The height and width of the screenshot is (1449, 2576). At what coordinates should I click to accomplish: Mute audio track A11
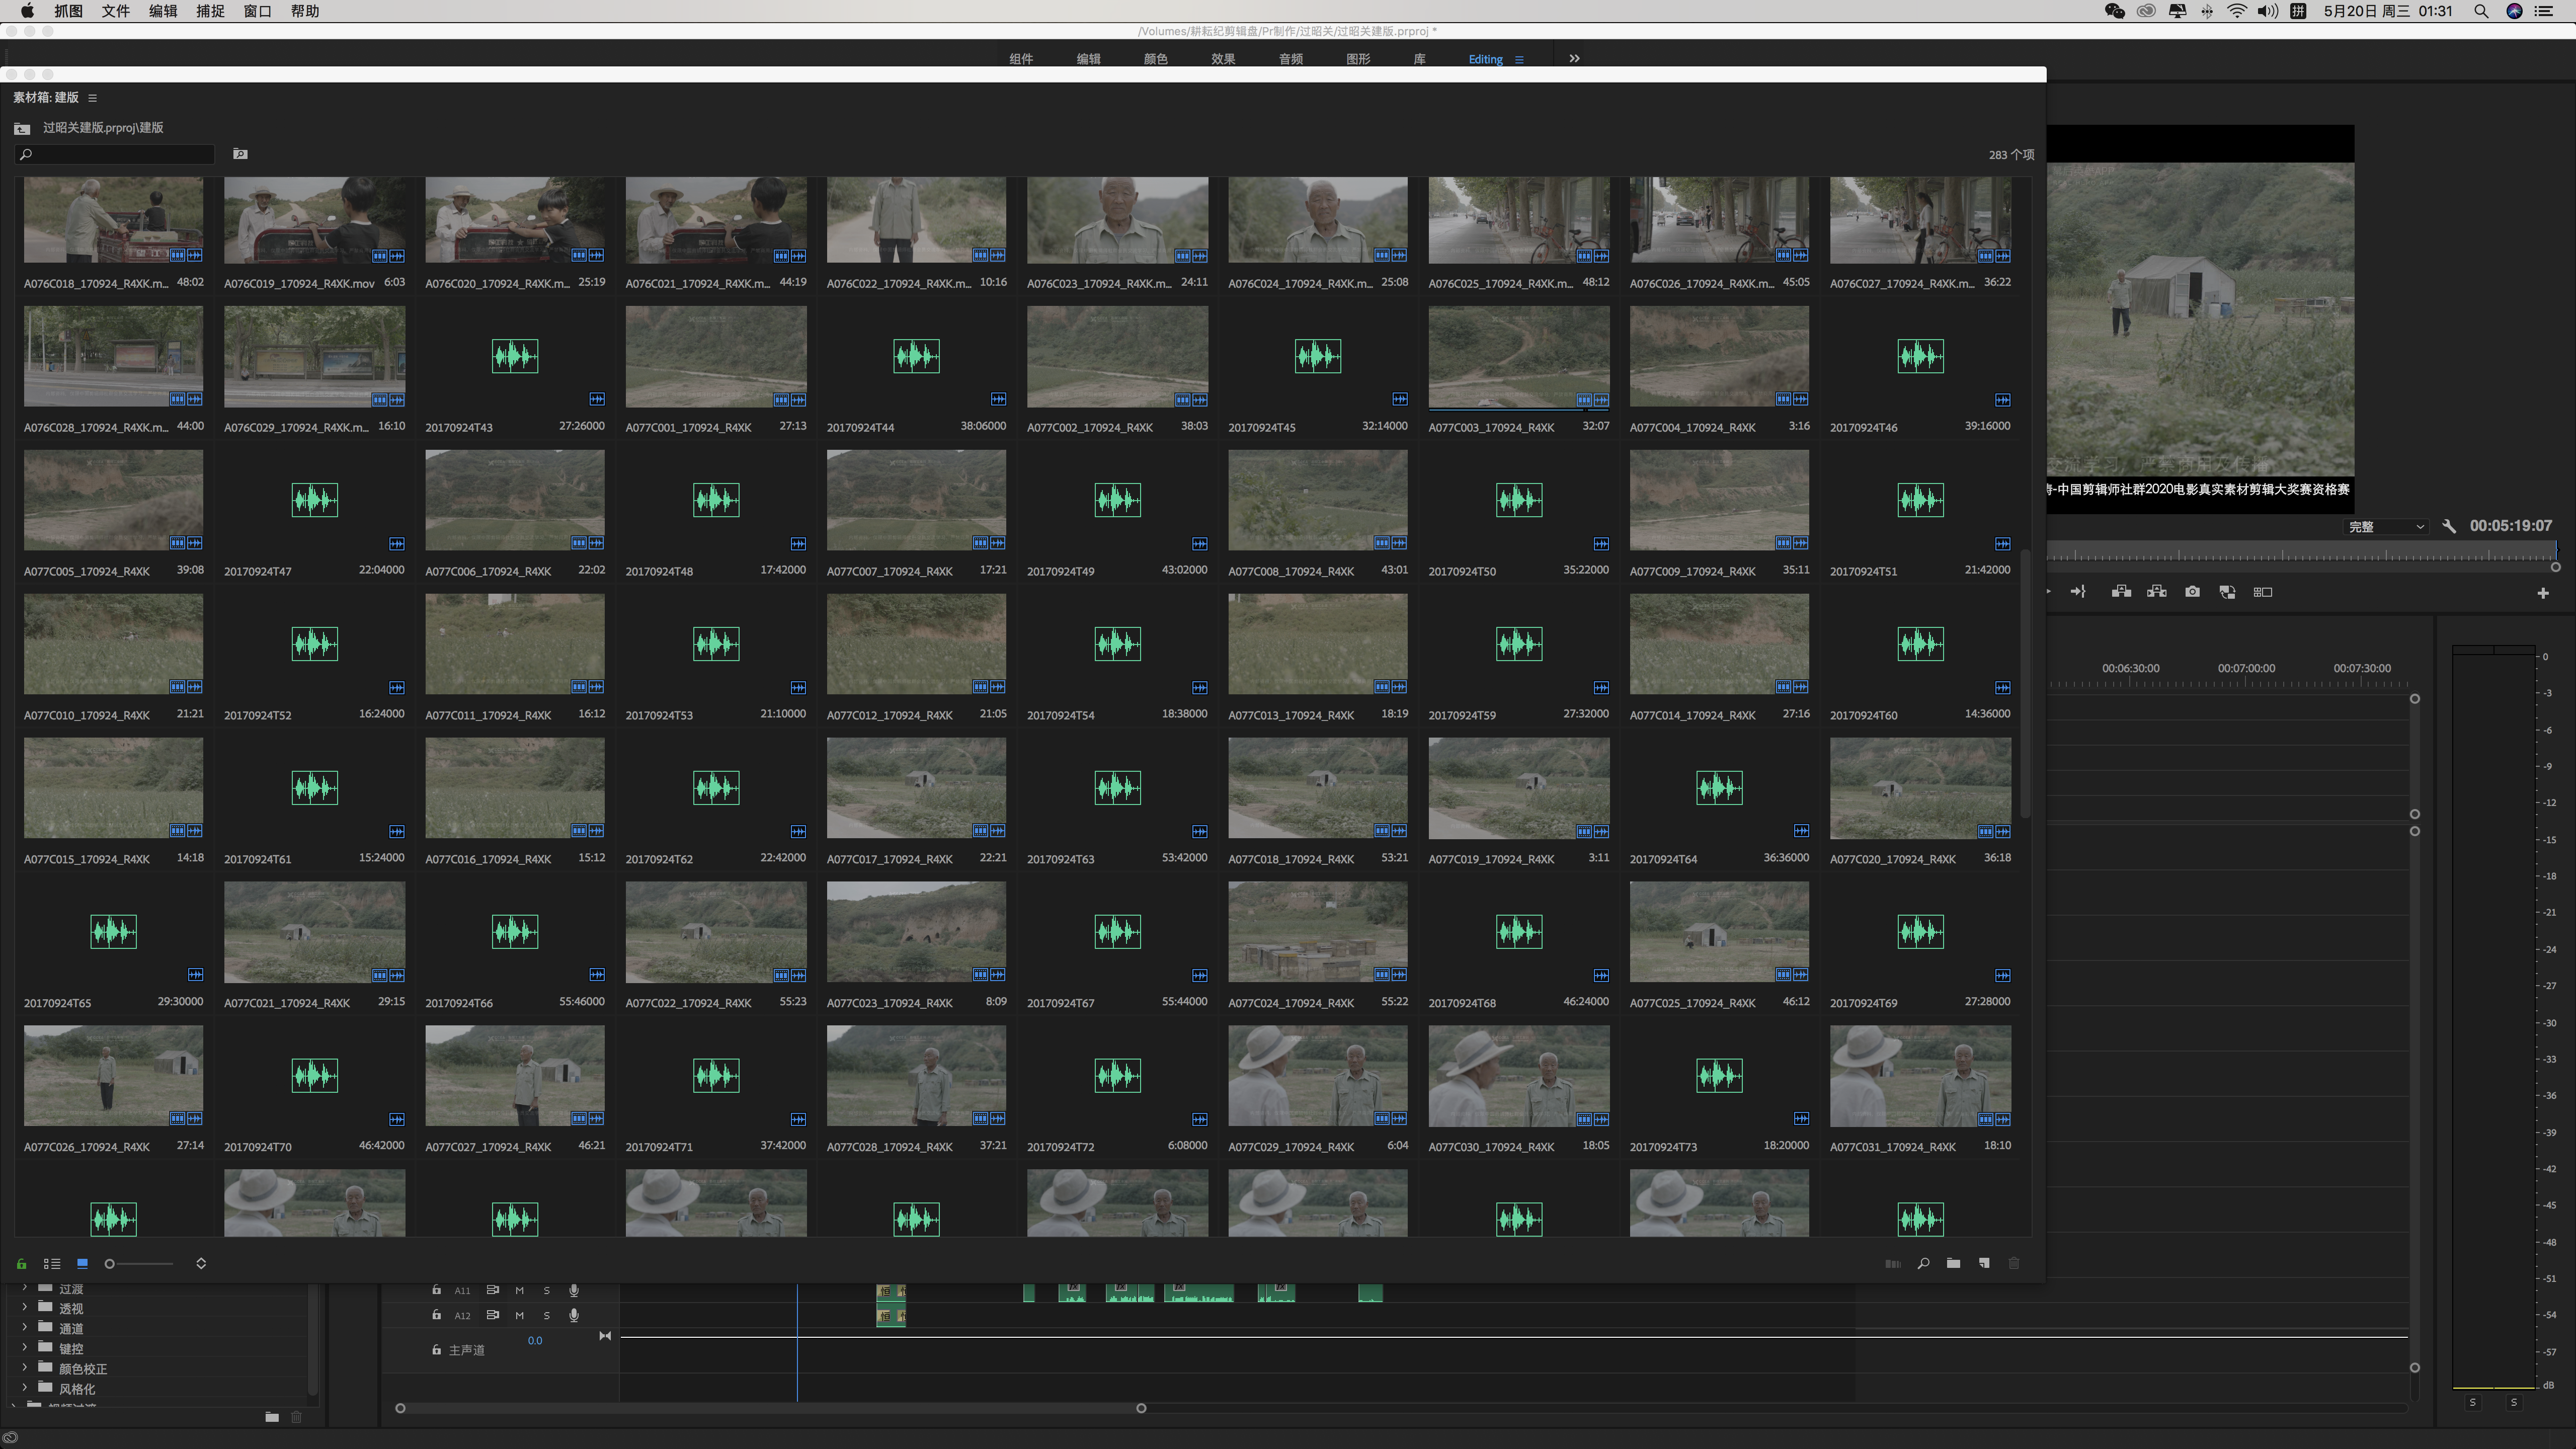(519, 1290)
